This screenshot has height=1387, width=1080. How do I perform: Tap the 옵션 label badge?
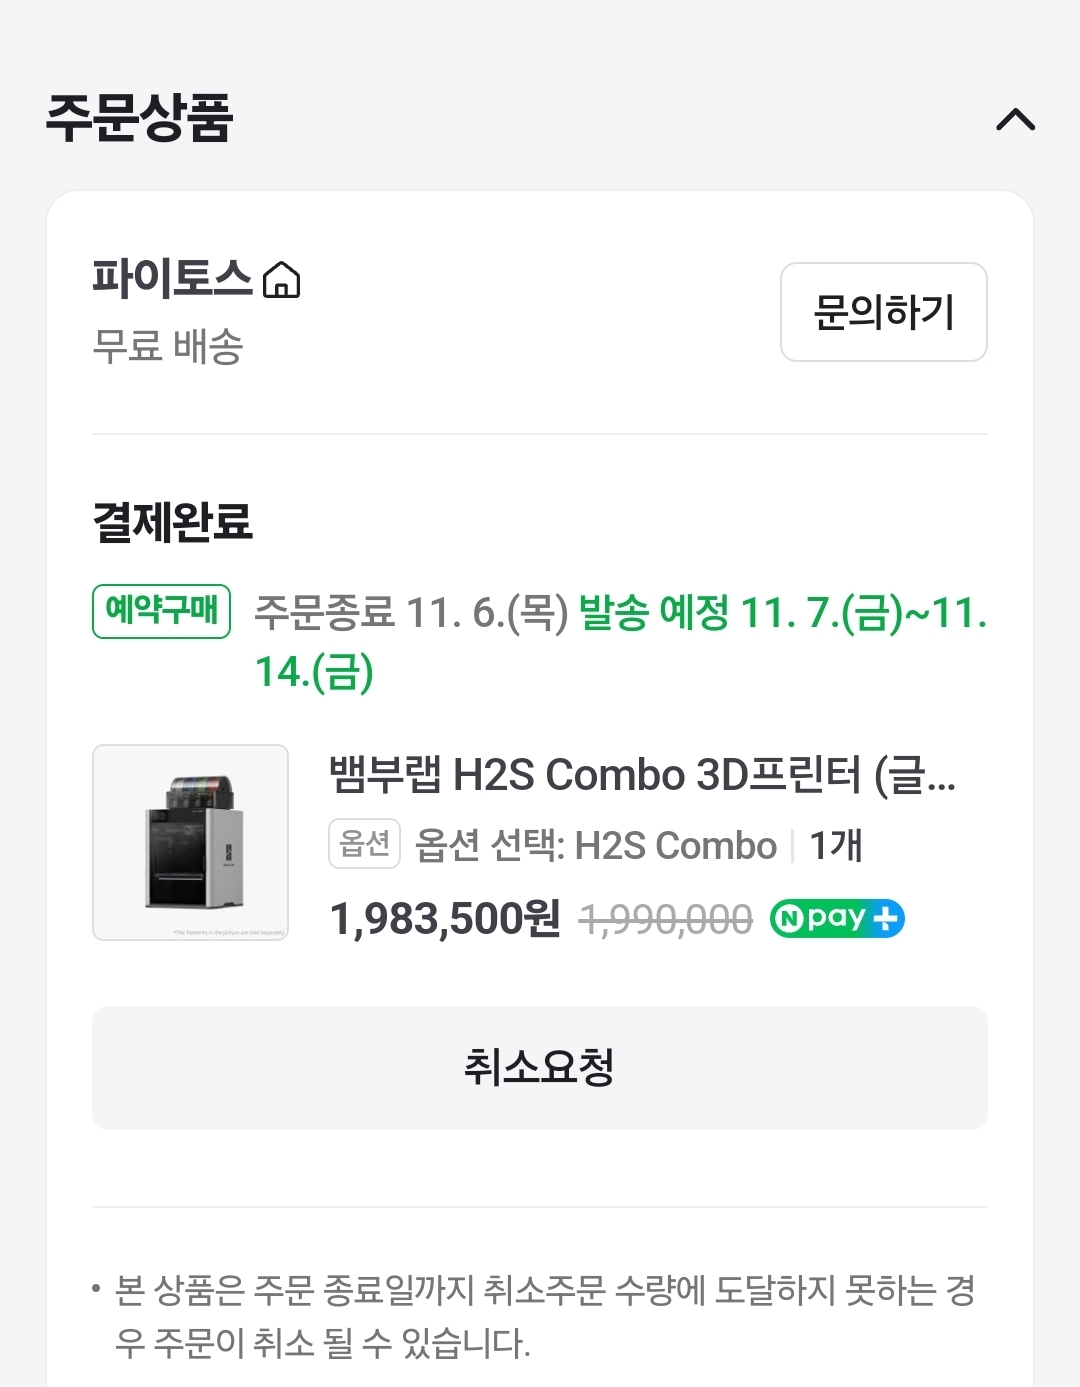coord(364,844)
